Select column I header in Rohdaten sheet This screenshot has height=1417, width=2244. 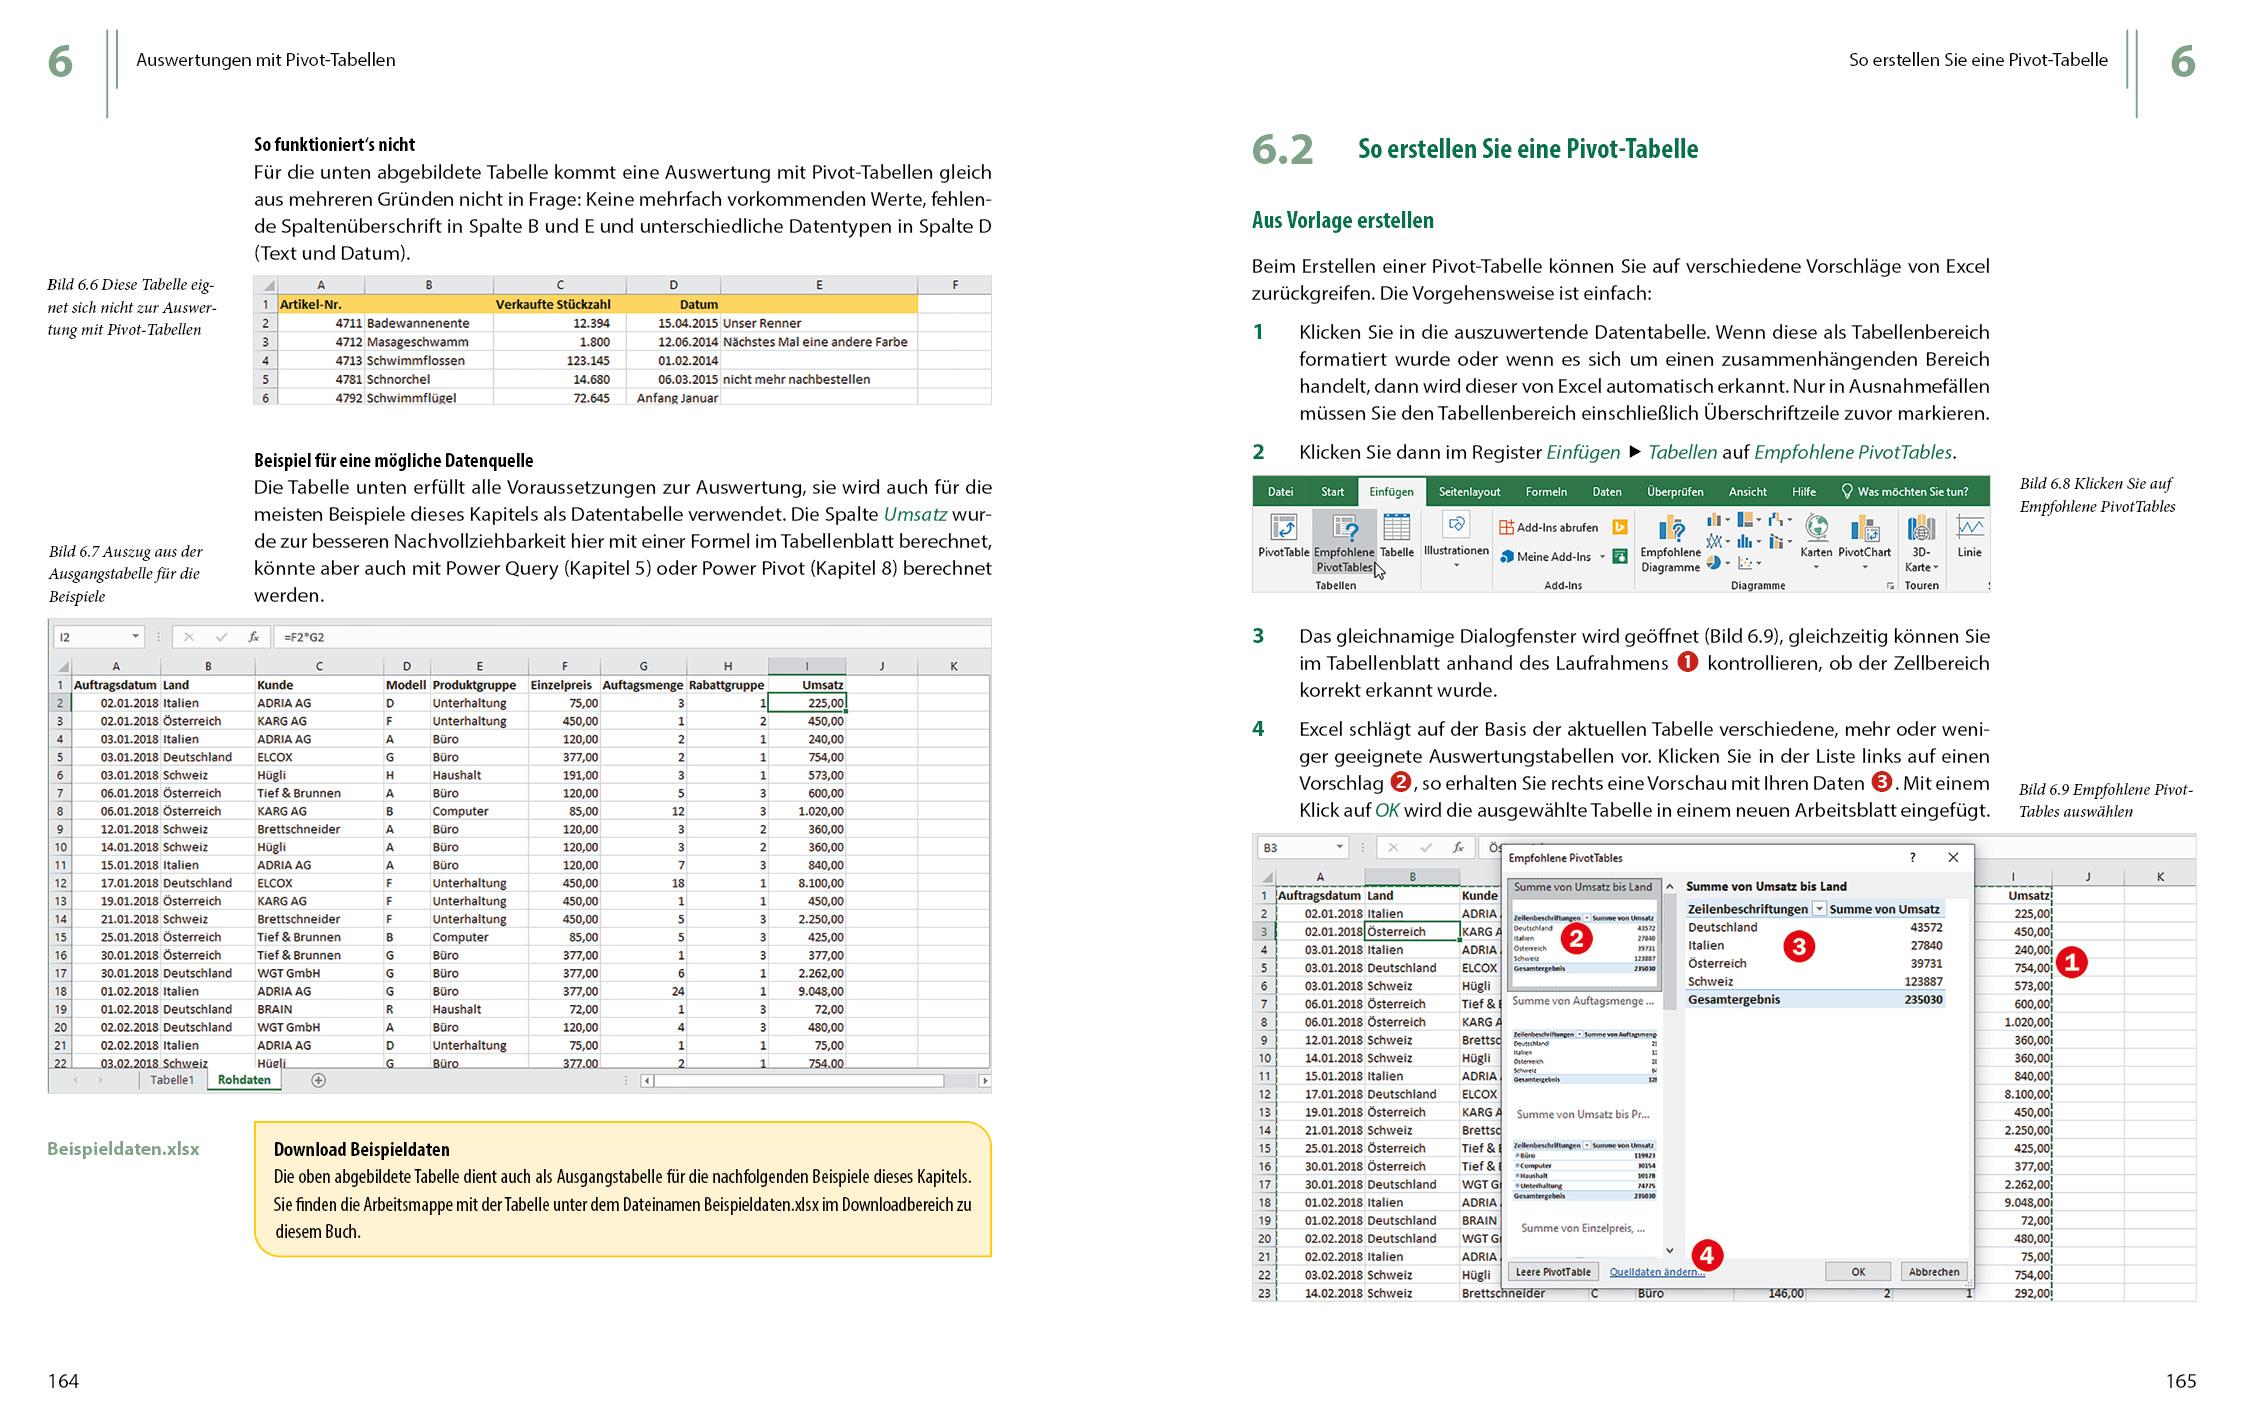point(807,666)
